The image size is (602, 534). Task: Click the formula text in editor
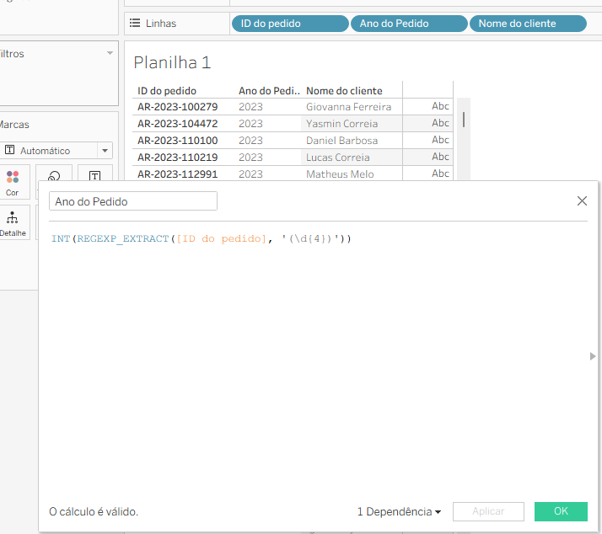[x=201, y=239]
